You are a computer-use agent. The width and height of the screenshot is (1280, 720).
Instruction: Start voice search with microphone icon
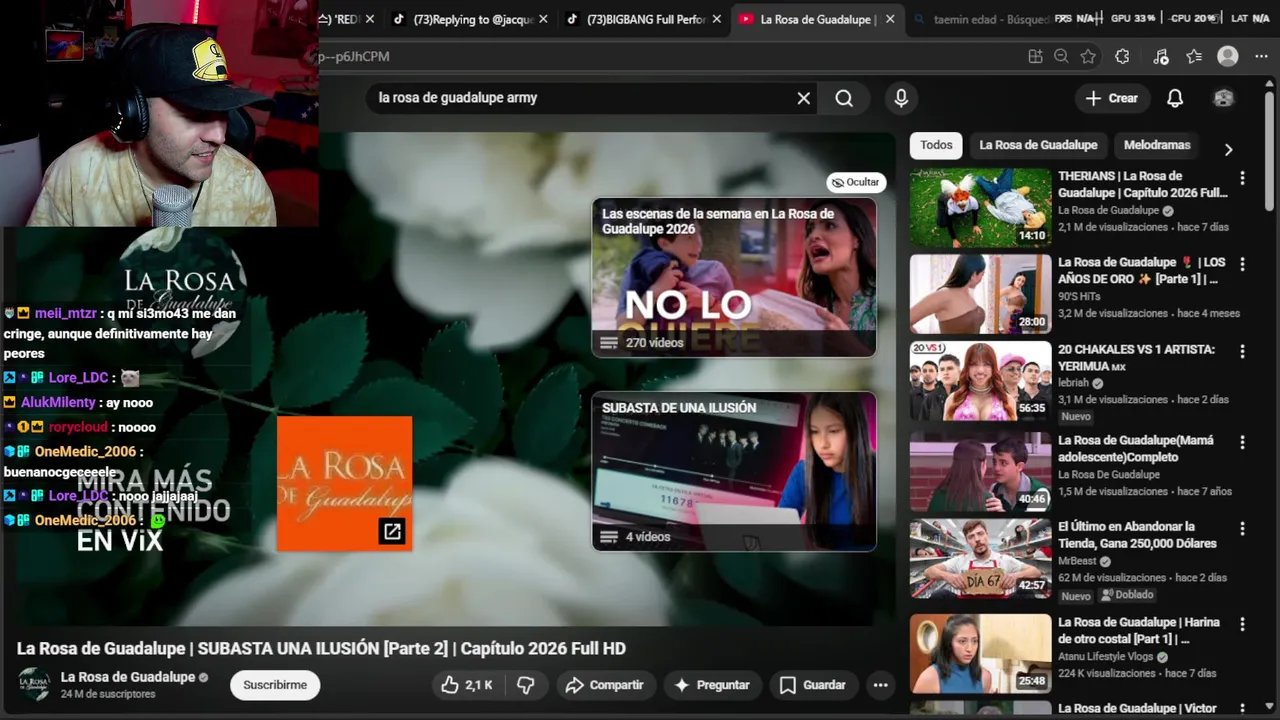point(901,98)
